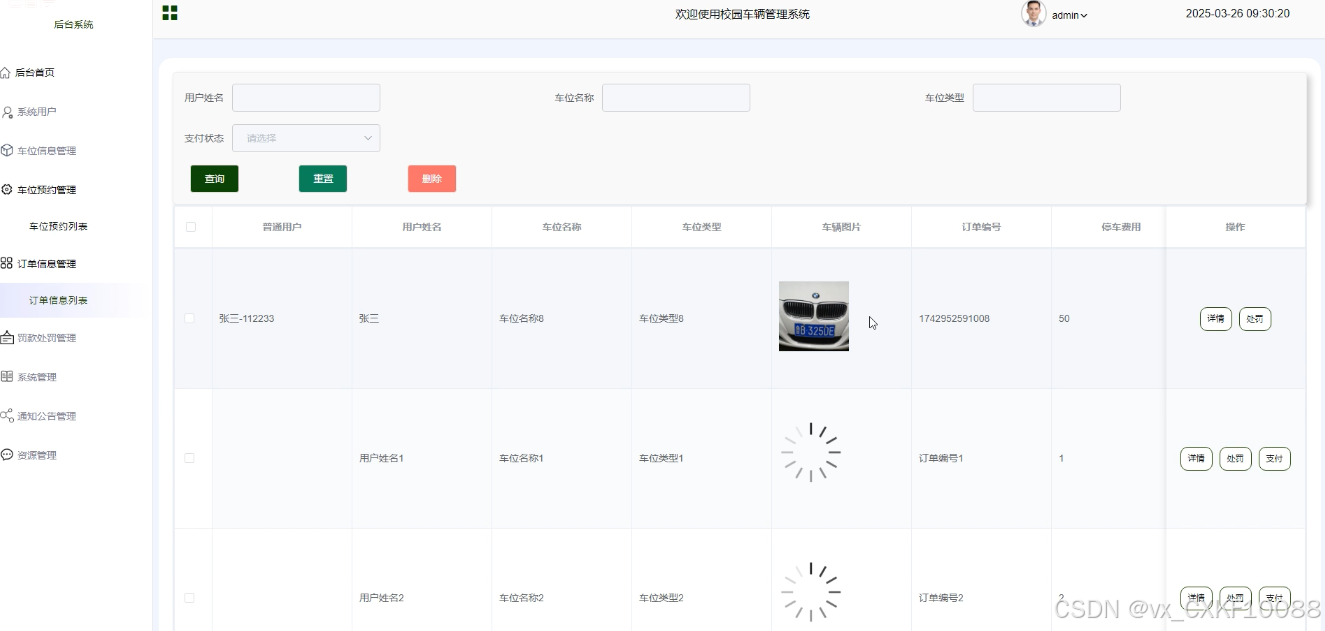The image size is (1325, 631).
Task: Toggle the select-all checkbox in table header
Action: pyautogui.click(x=191, y=227)
